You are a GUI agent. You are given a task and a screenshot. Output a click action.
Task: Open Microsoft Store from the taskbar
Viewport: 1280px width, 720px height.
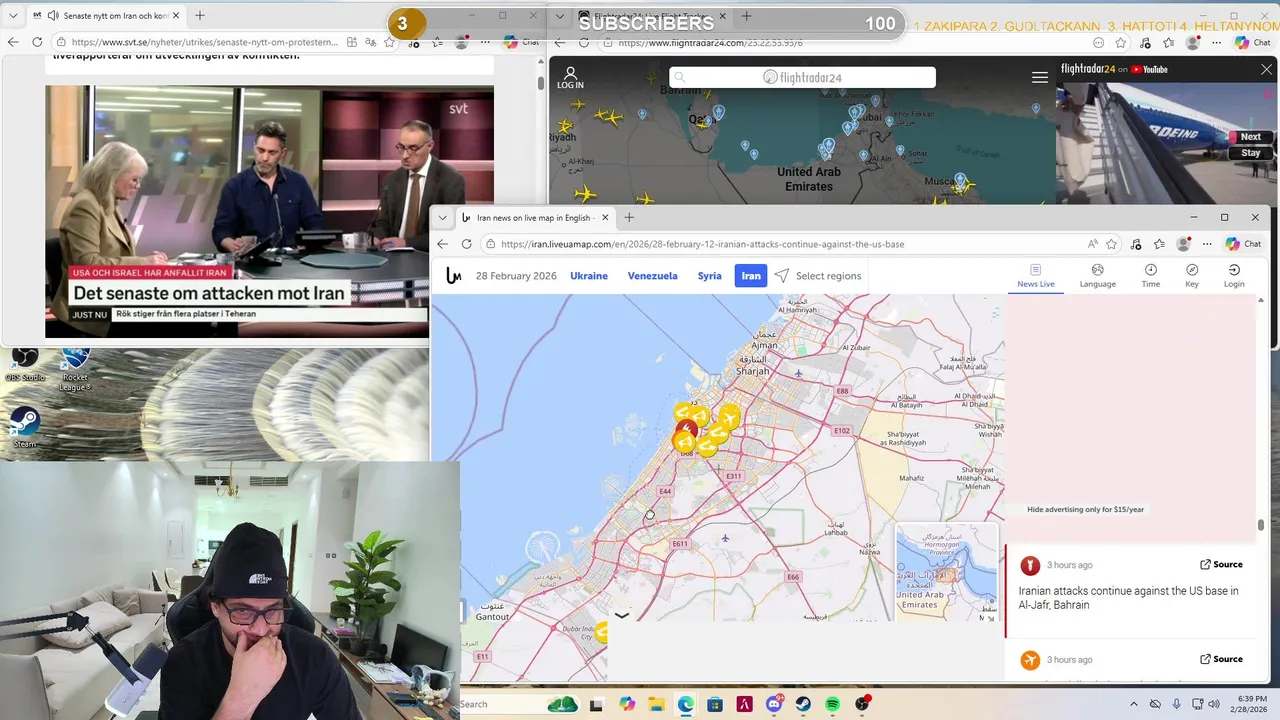715,705
